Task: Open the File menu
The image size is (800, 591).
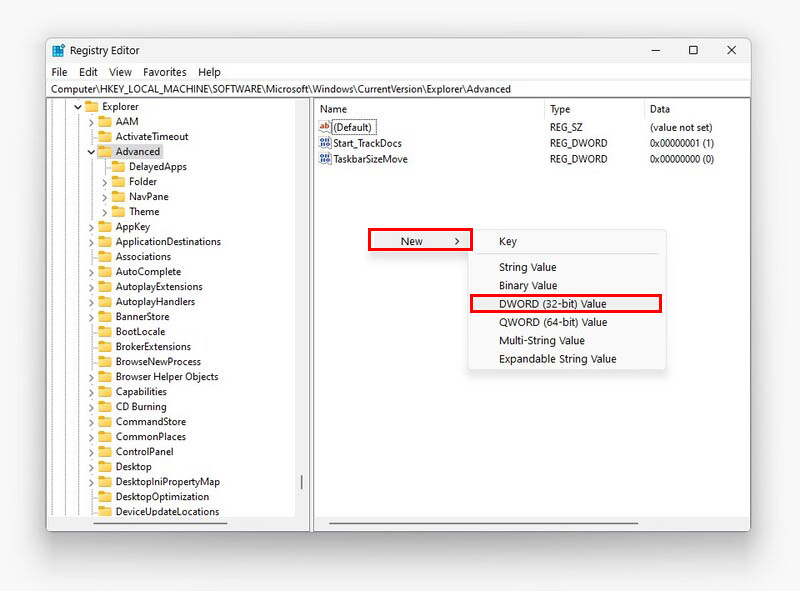Action: click(59, 72)
